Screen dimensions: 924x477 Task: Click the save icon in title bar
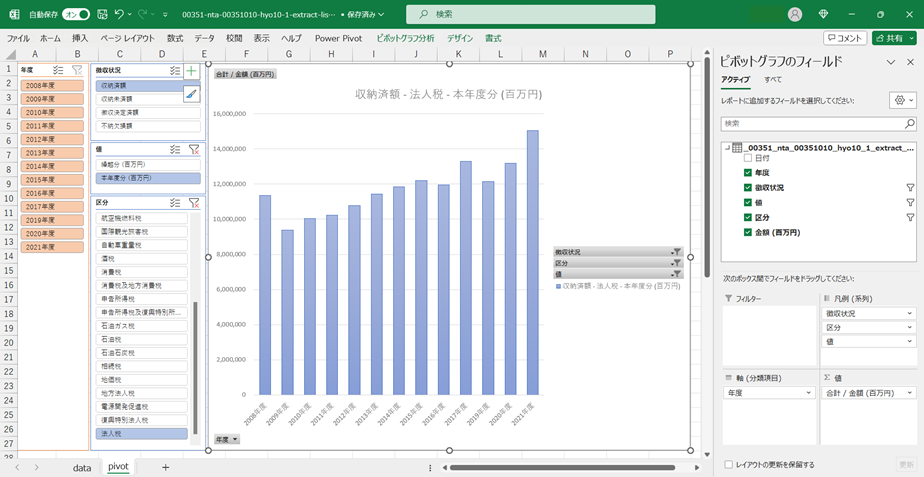(x=100, y=15)
